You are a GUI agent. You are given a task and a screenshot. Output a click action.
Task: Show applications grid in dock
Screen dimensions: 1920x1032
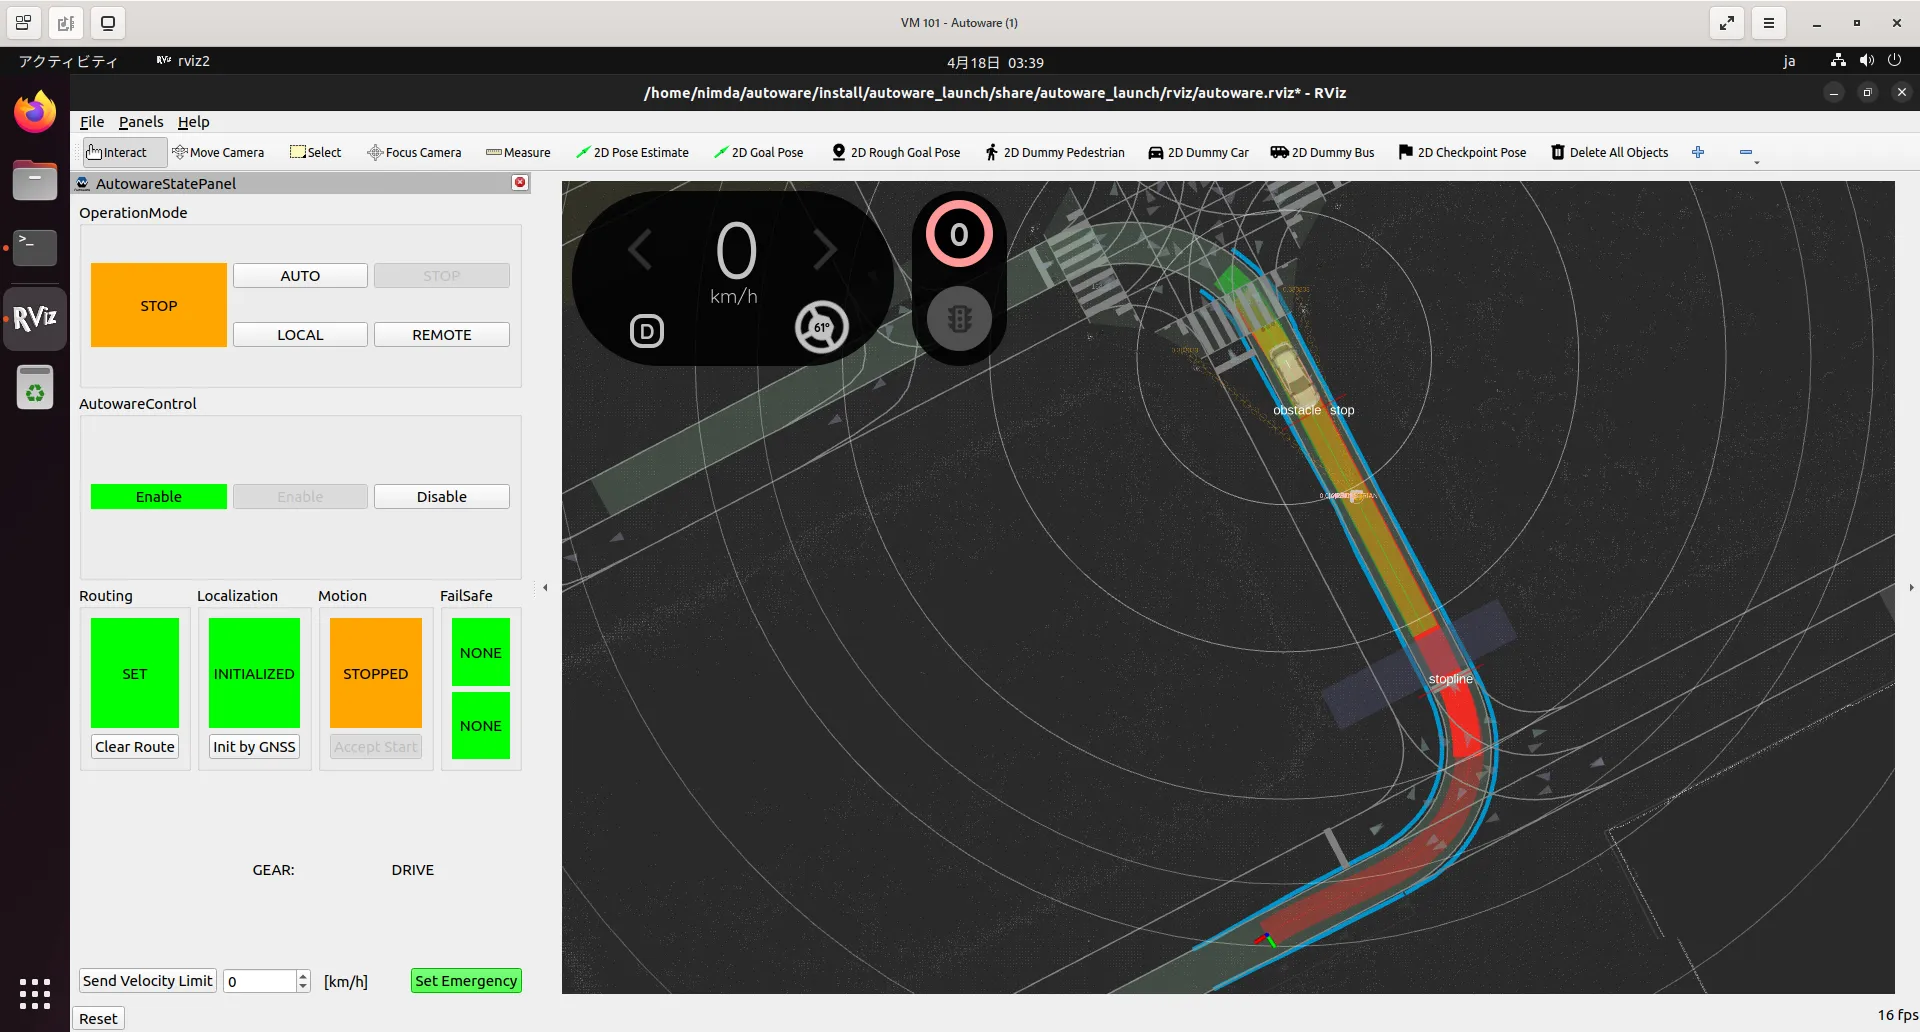35,994
